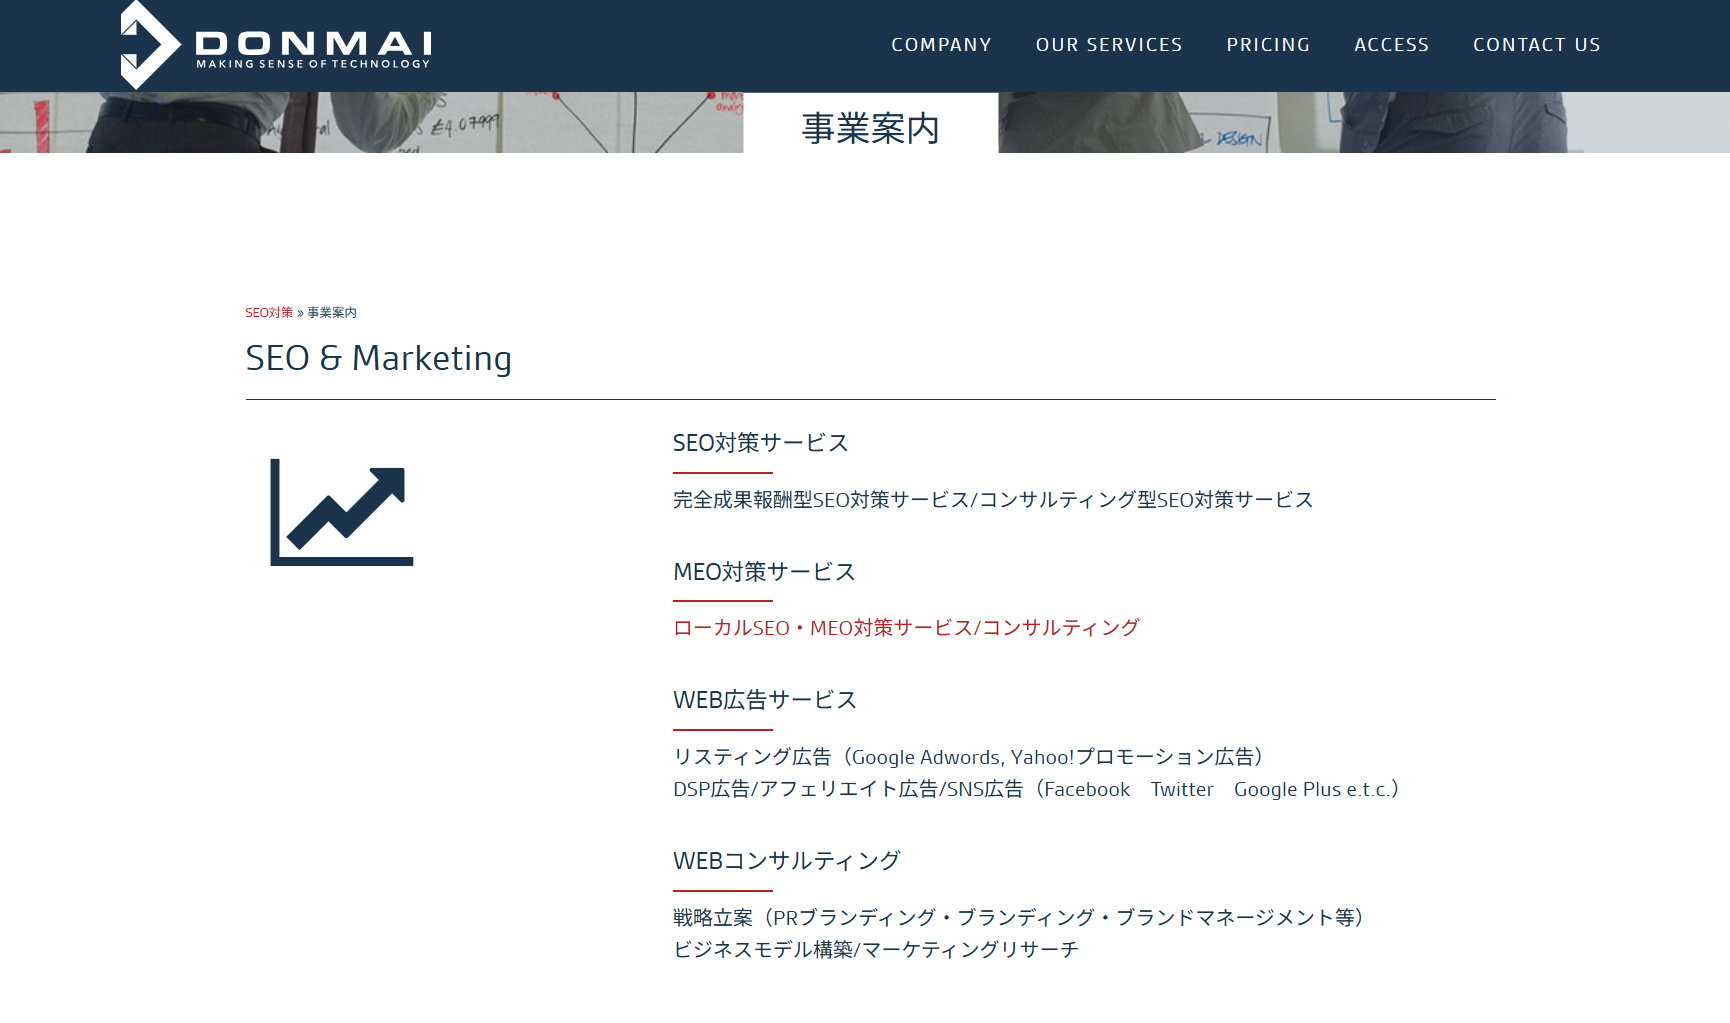Viewport: 1730px width, 1023px height.
Task: Select the SEO対策サービス section heading
Action: pos(760,442)
